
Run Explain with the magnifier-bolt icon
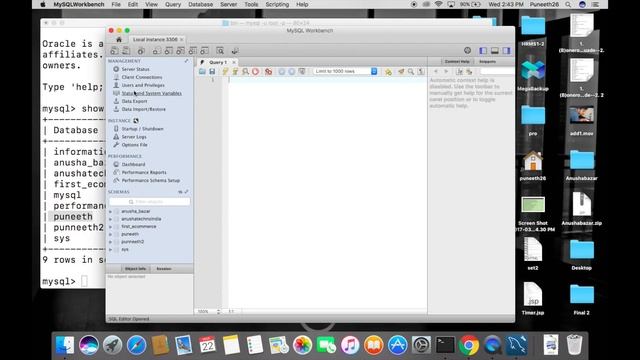pos(245,71)
